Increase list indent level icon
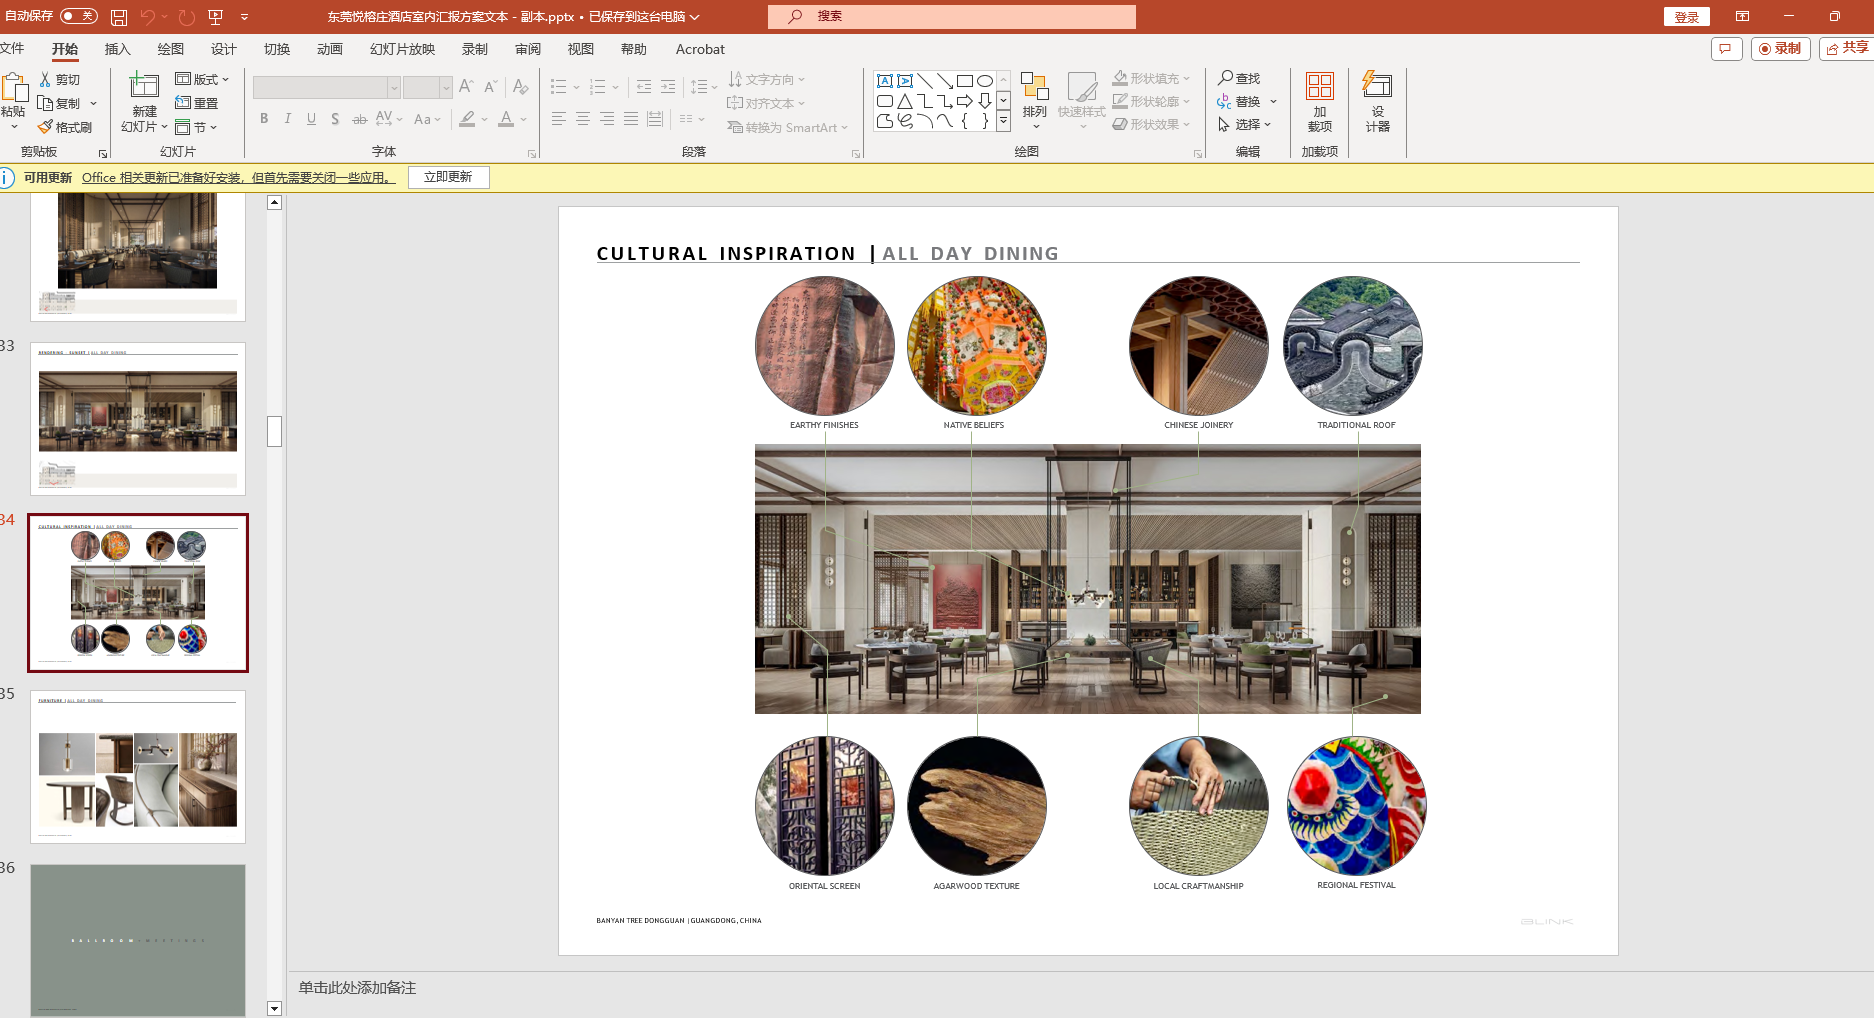The height and width of the screenshot is (1018, 1874). pyautogui.click(x=668, y=87)
